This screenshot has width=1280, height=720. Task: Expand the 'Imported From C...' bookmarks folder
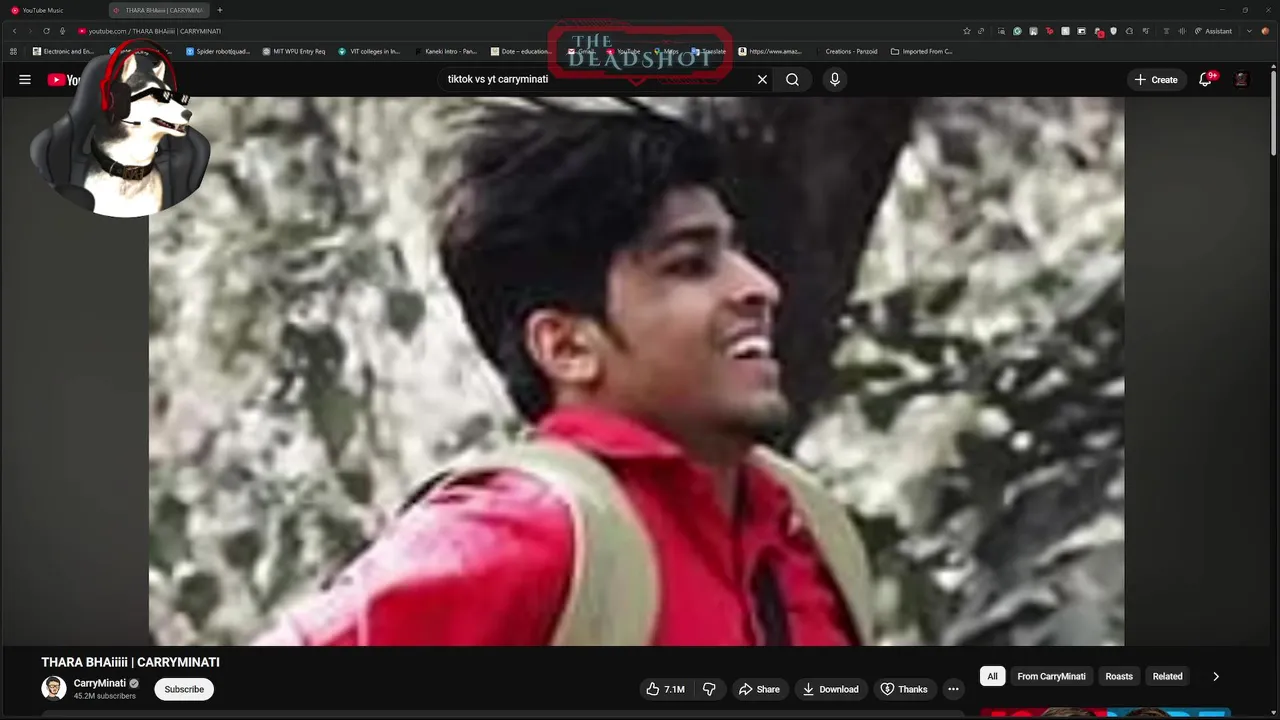click(x=922, y=51)
